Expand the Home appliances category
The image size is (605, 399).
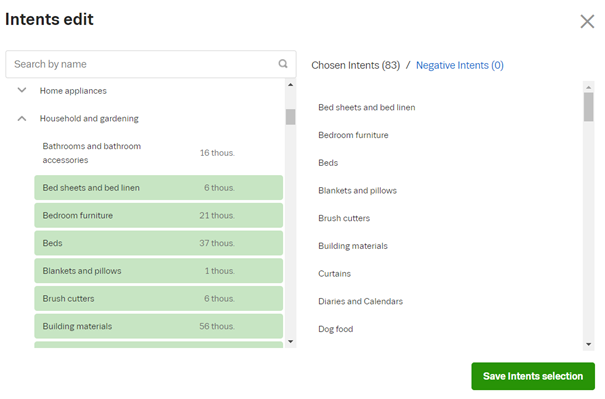pos(22,90)
